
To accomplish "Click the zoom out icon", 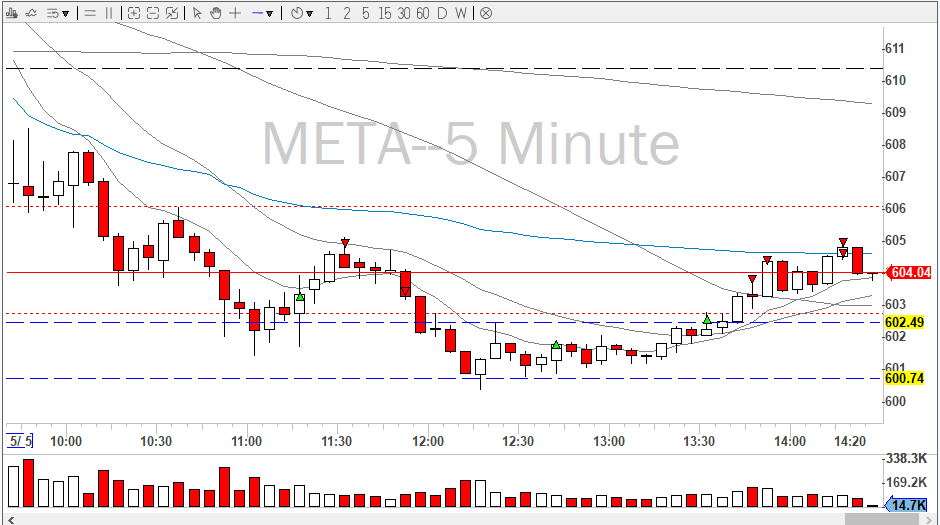I will (x=153, y=13).
